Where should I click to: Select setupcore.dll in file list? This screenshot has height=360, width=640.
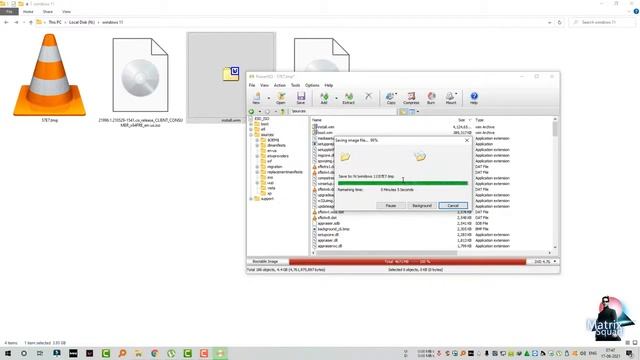click(x=328, y=235)
